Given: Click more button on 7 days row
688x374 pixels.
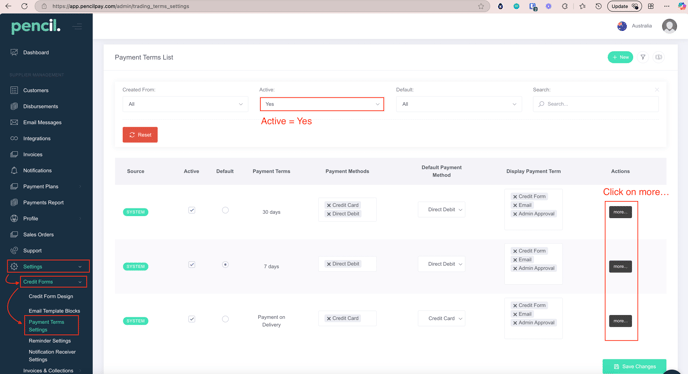Looking at the screenshot, I should [620, 266].
